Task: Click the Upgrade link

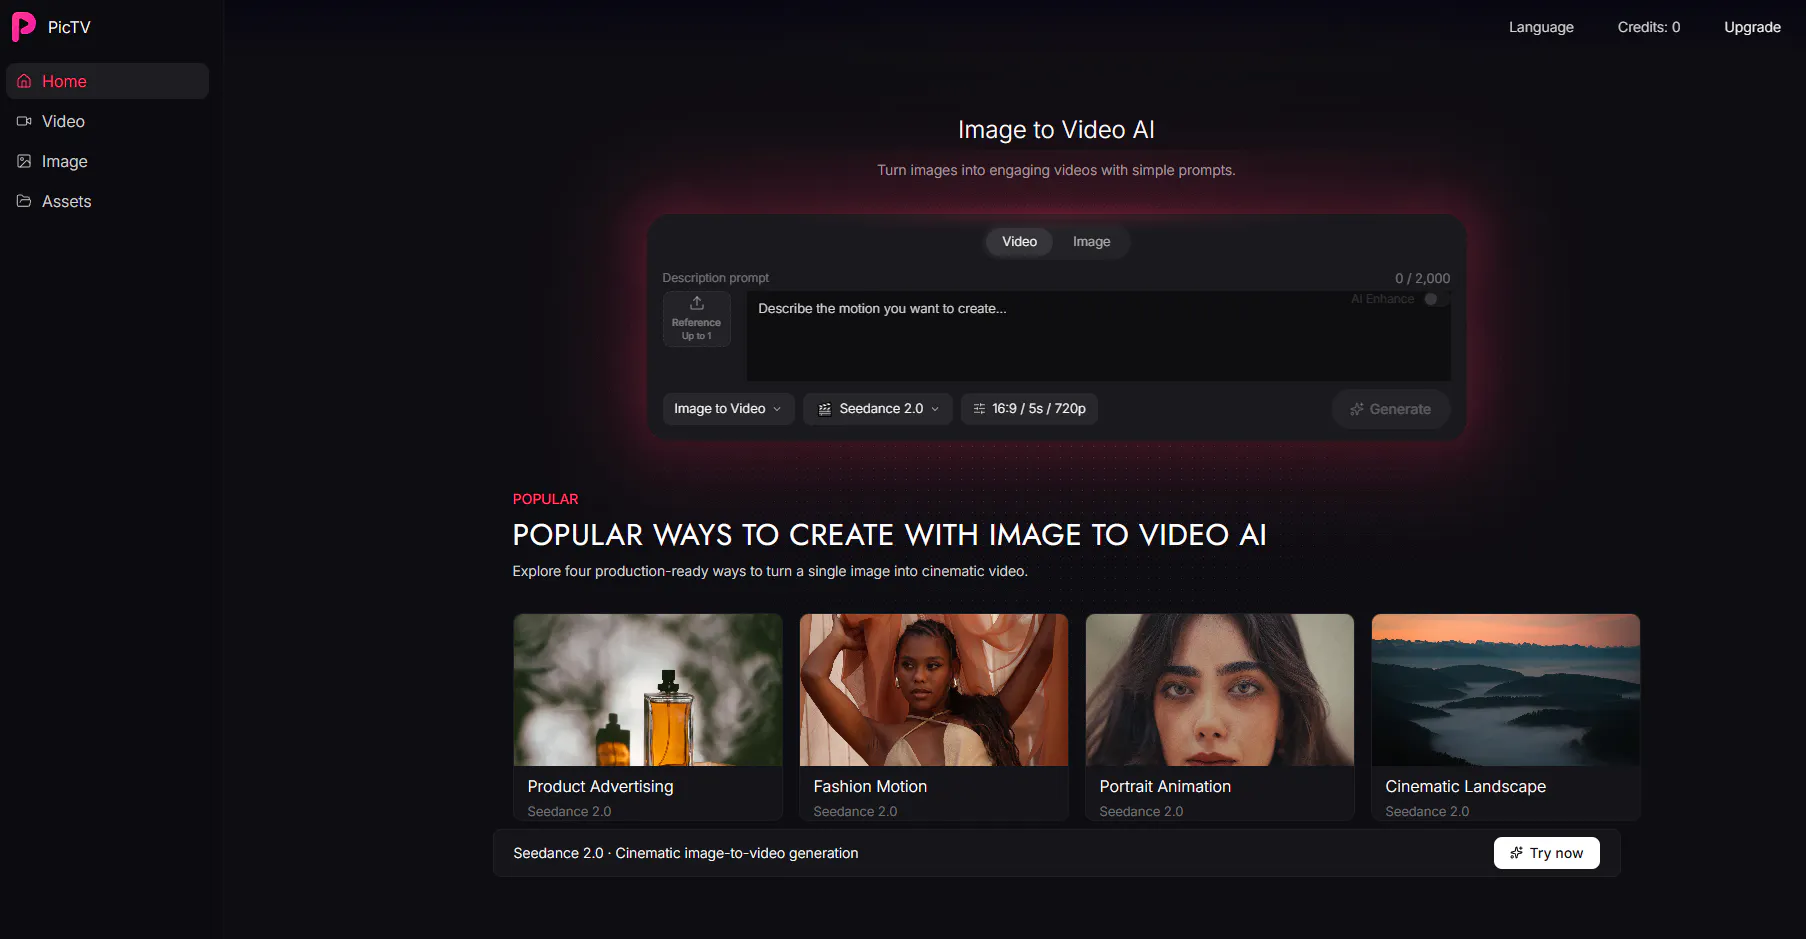Action: pyautogui.click(x=1752, y=27)
